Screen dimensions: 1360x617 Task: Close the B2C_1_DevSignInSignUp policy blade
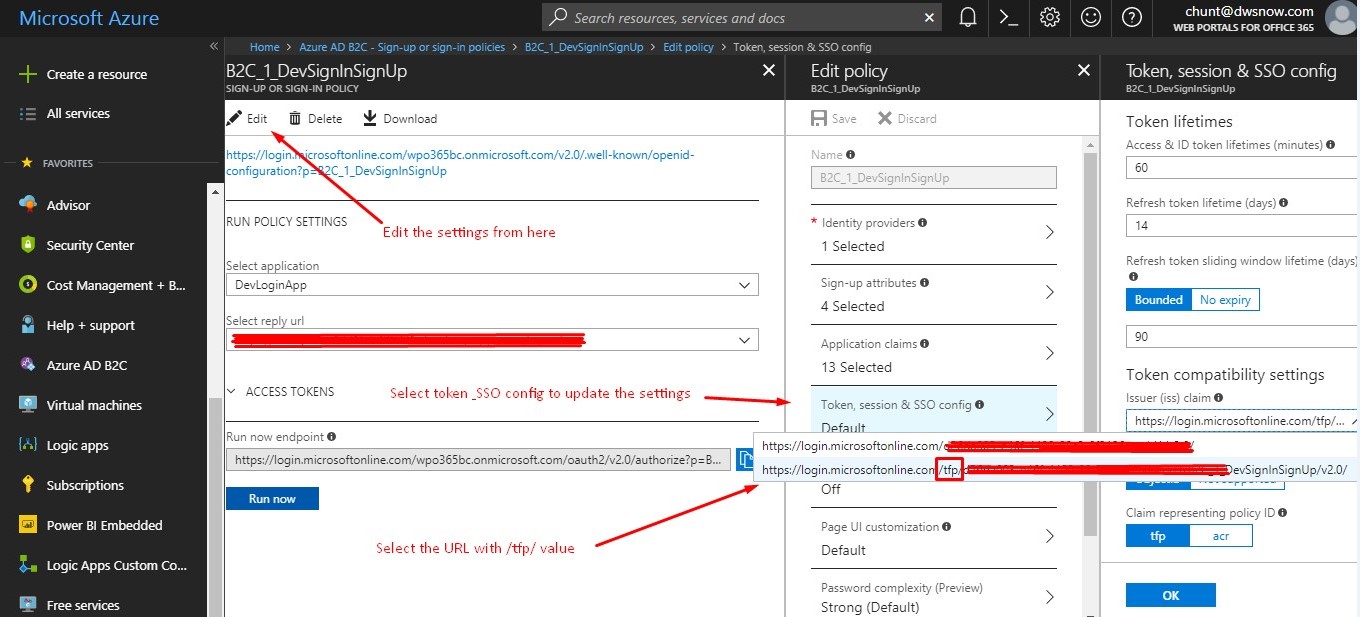pyautogui.click(x=768, y=70)
